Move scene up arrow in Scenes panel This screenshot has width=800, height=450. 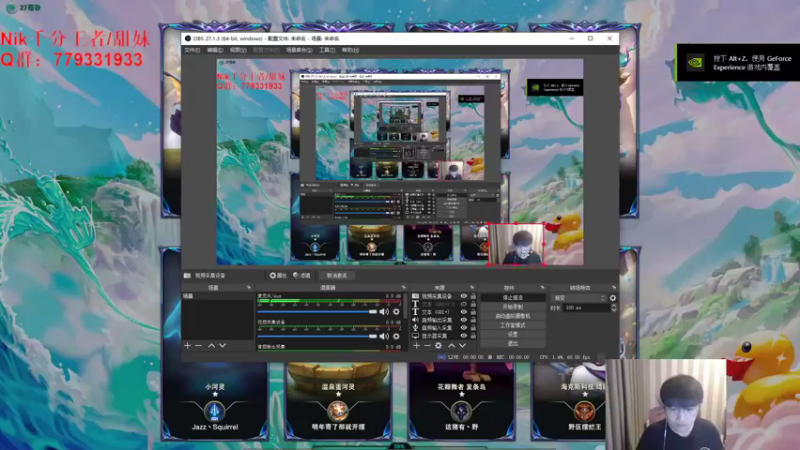click(x=211, y=345)
